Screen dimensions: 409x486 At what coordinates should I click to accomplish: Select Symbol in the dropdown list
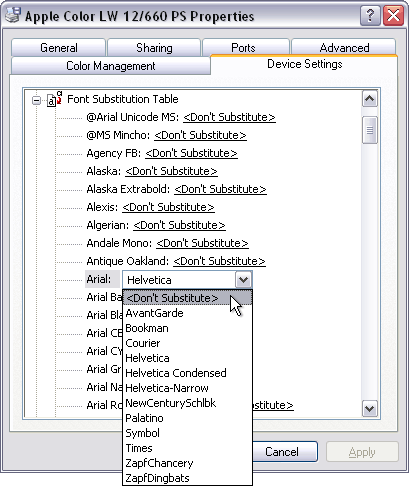click(x=188, y=433)
